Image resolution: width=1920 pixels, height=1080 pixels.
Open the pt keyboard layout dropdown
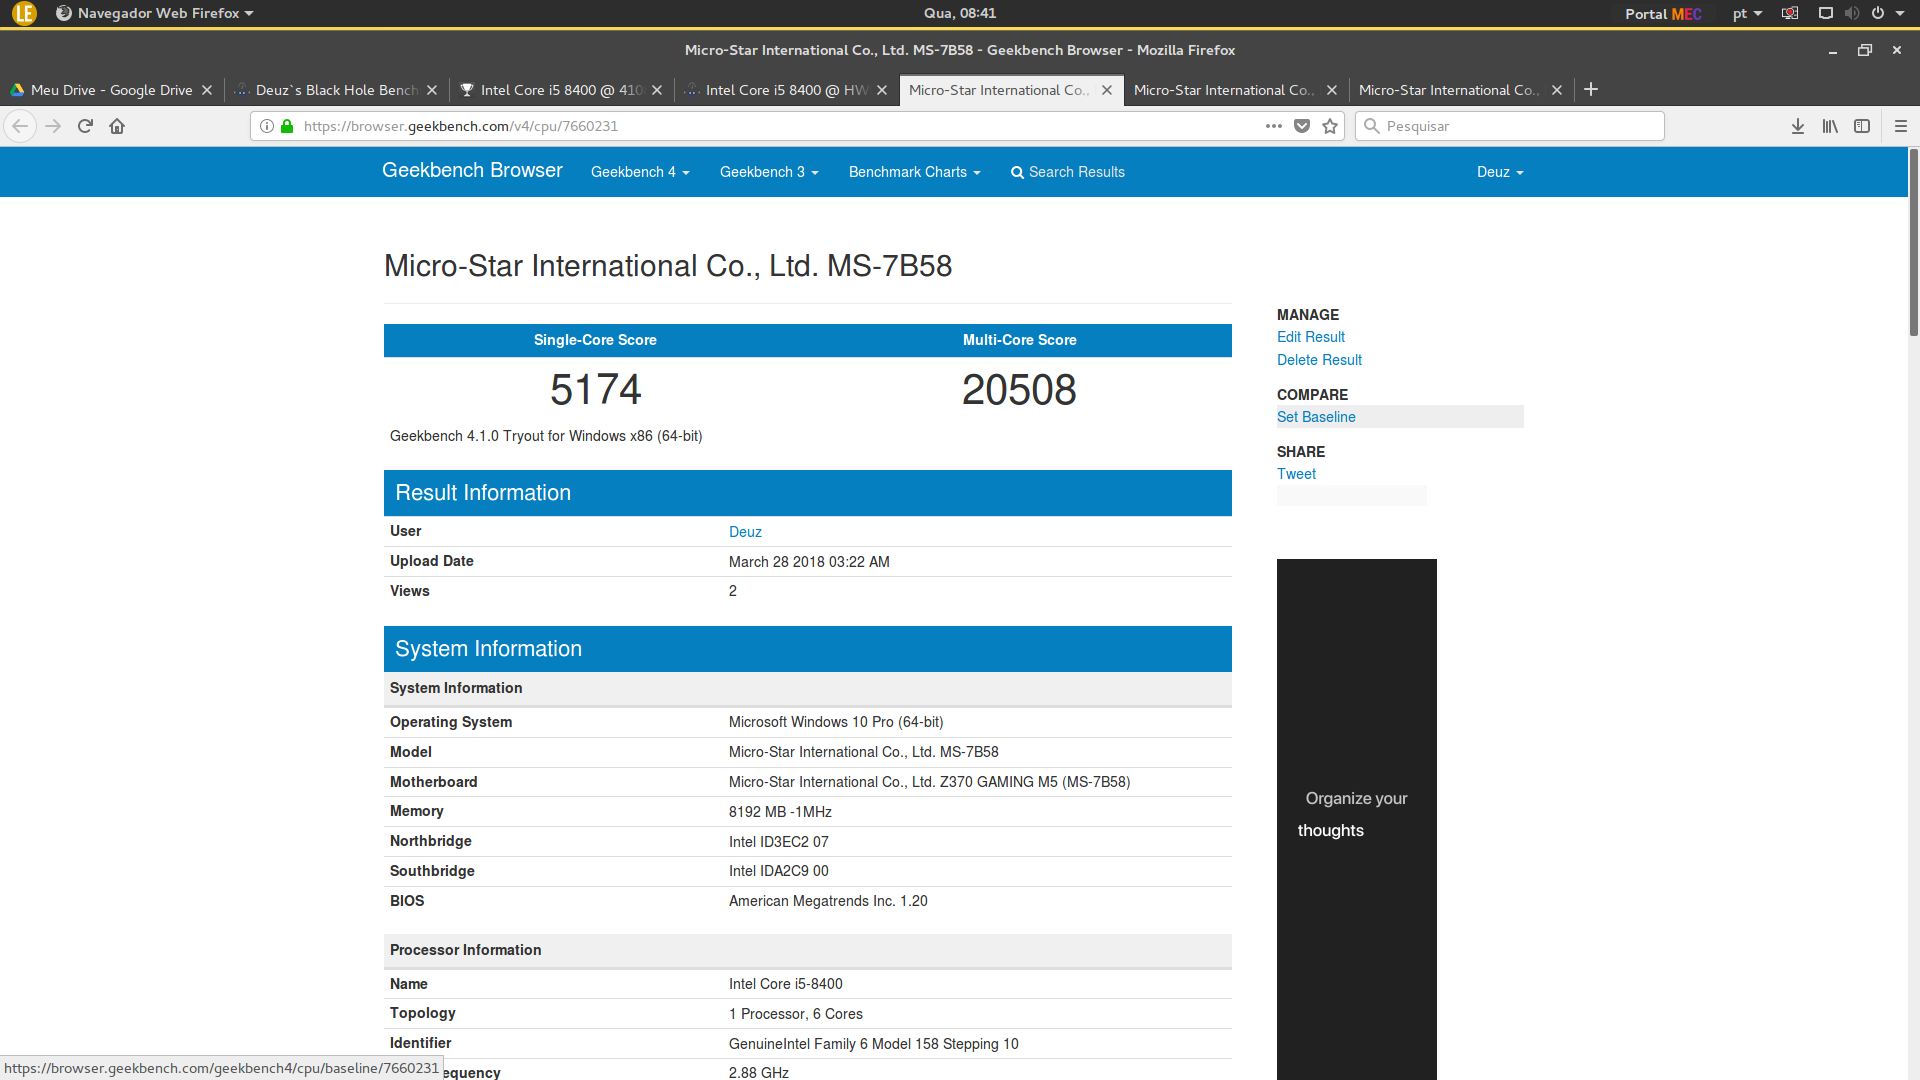point(1747,13)
